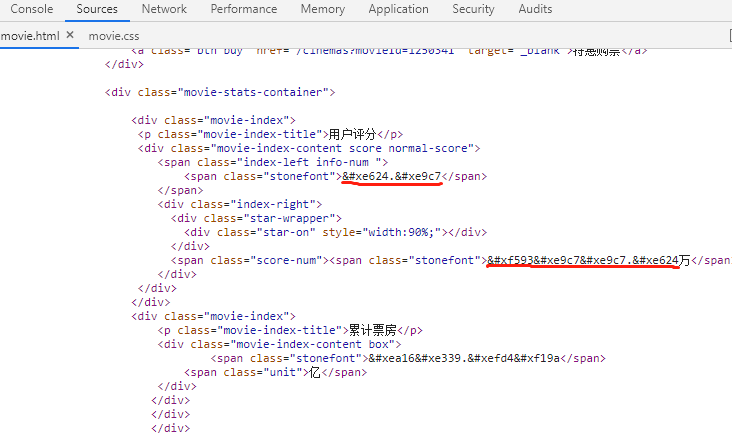Switch to the Application tab

click(x=398, y=9)
